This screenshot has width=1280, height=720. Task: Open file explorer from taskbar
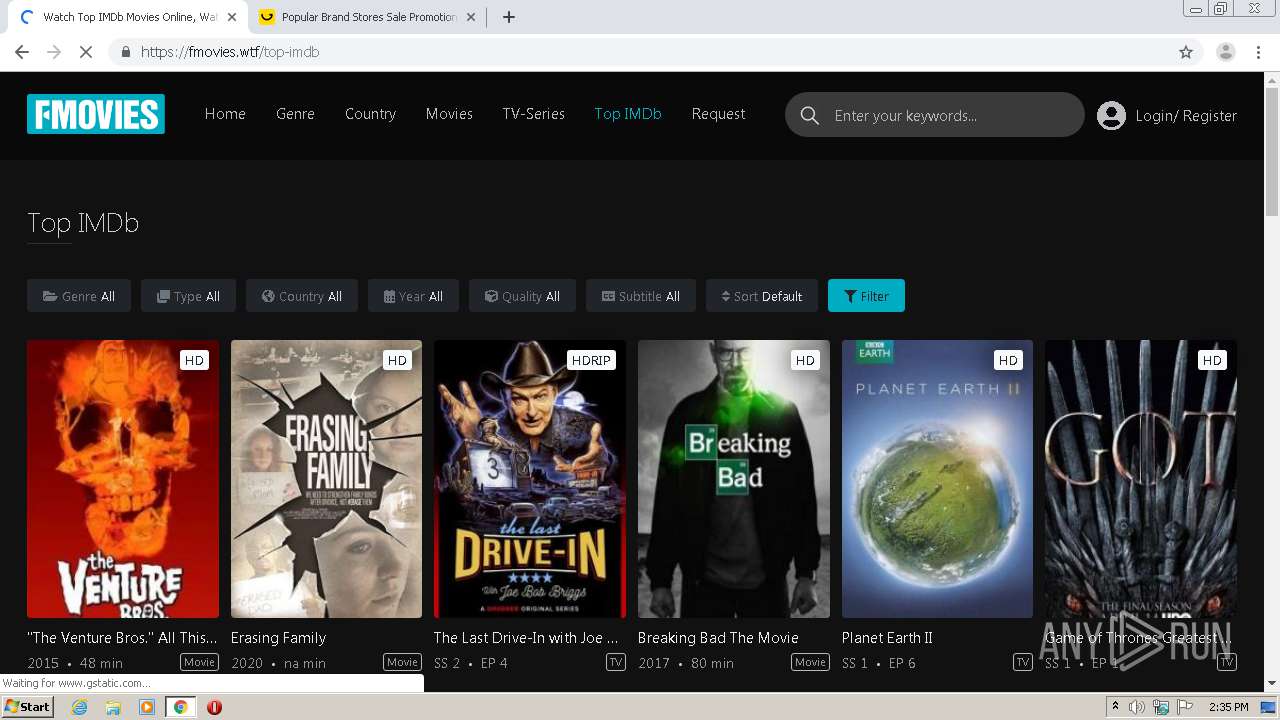113,707
